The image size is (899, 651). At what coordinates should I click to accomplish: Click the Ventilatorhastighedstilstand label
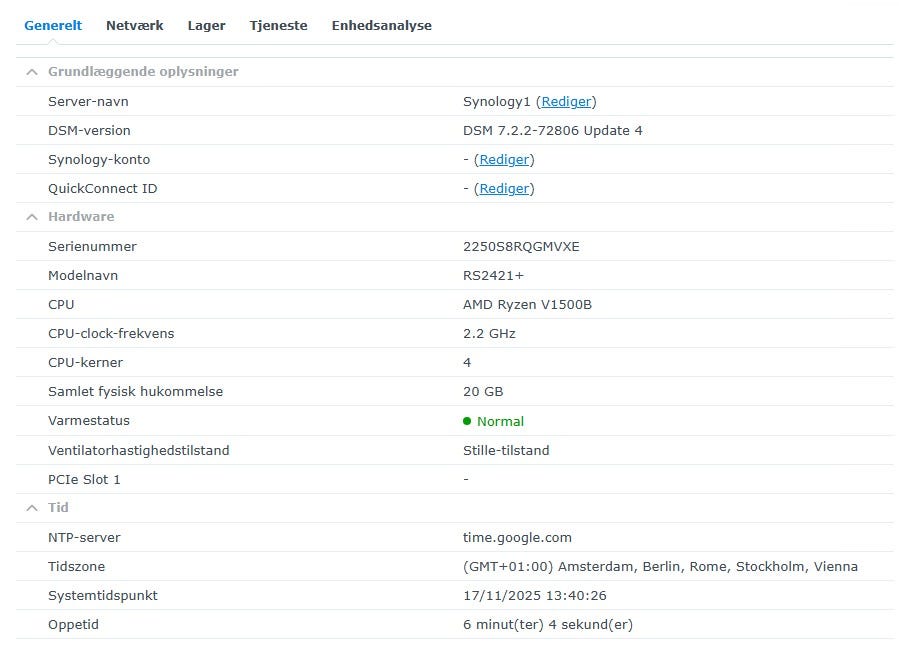click(x=139, y=450)
